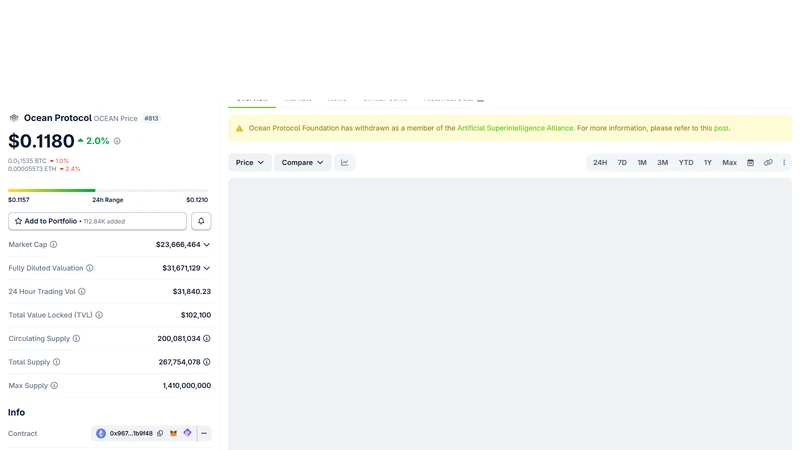Open info icon beside 267,754,078 value

coord(207,362)
